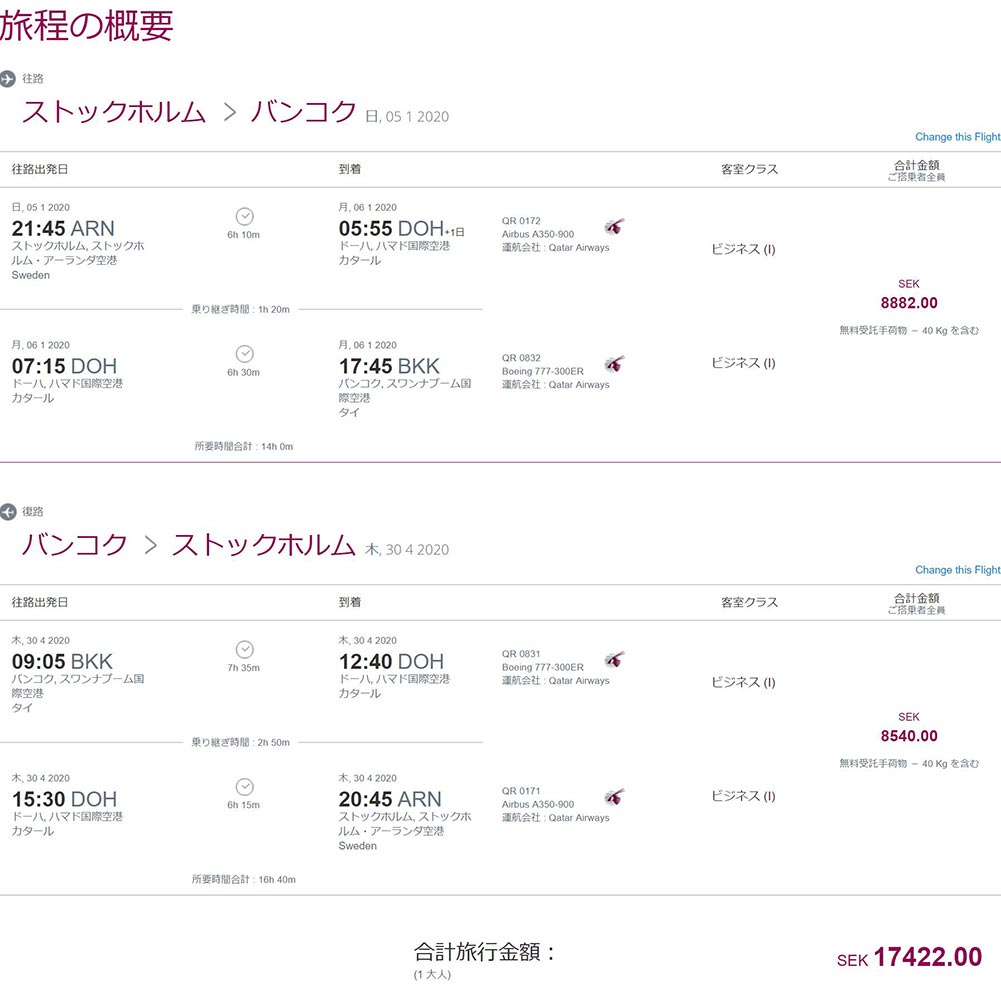Click the departure time 07:15 DOH
The height and width of the screenshot is (985, 1001).
tap(64, 366)
